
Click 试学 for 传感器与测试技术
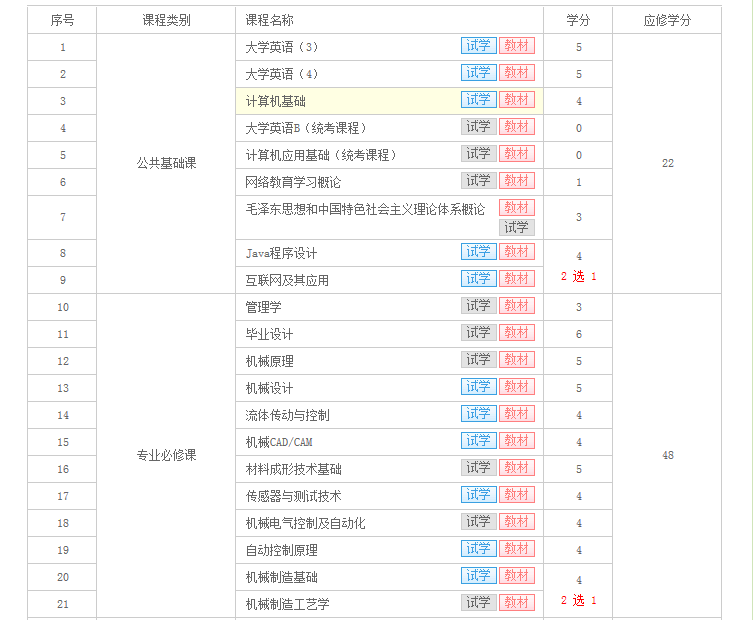[478, 495]
